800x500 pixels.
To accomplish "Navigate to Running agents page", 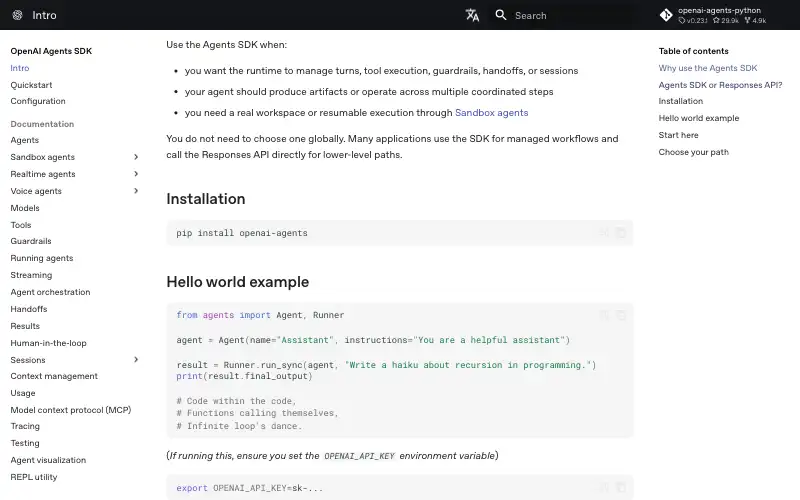I will pyautogui.click(x=42, y=258).
